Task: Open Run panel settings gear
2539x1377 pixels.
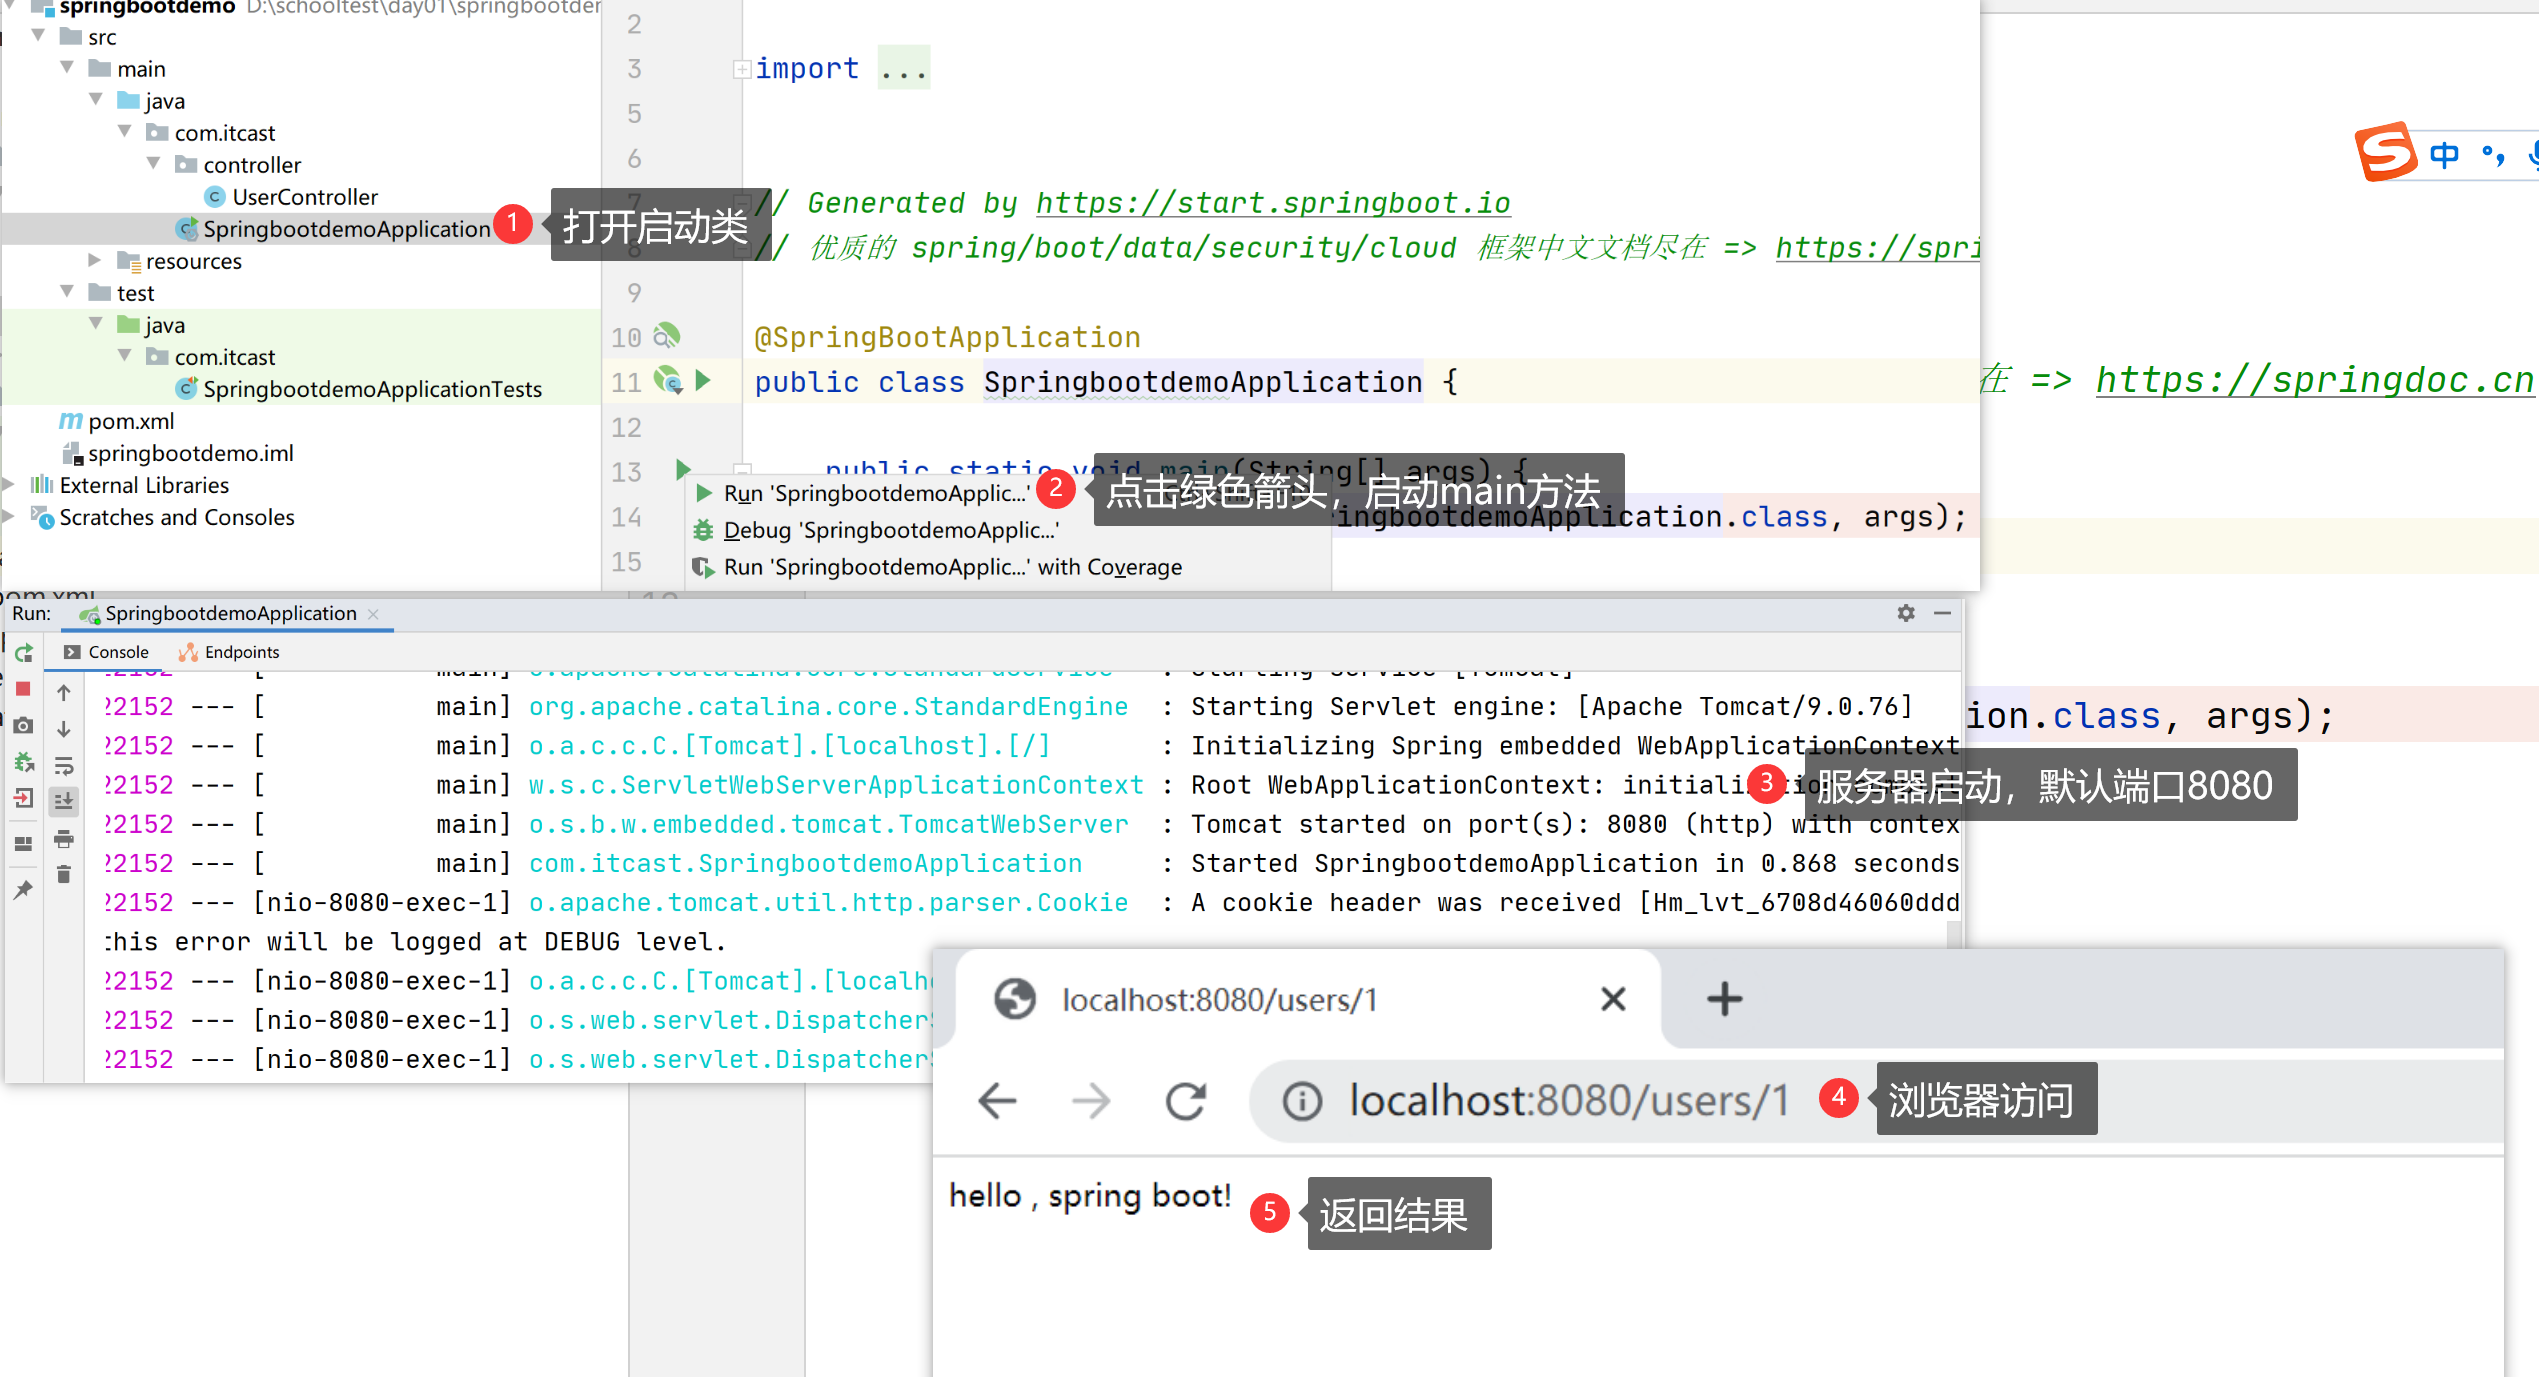Action: point(1906,613)
